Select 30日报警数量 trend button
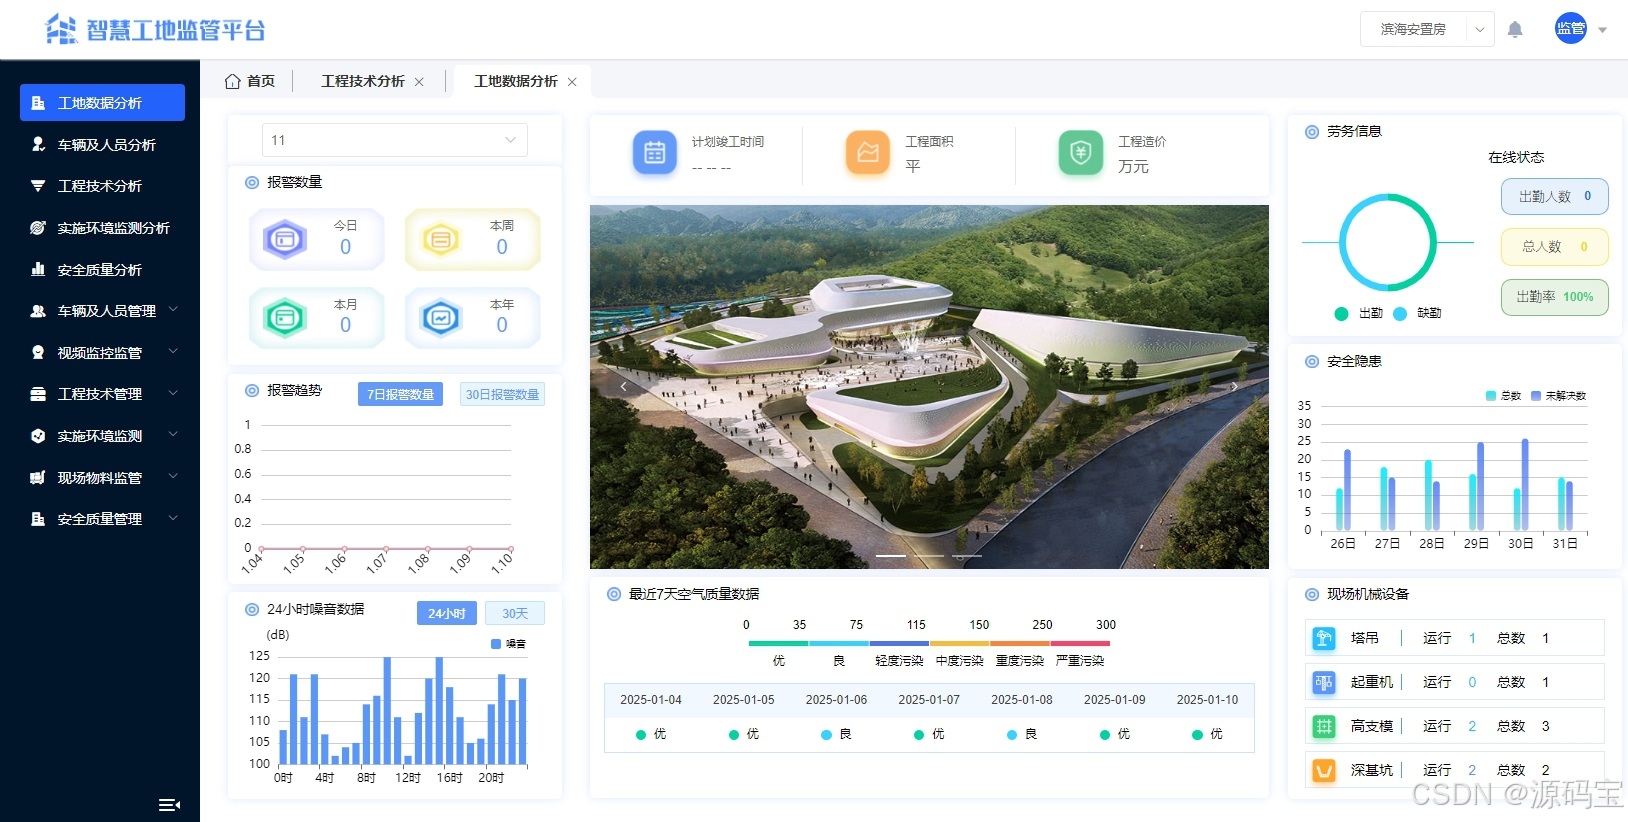This screenshot has width=1628, height=822. [502, 394]
